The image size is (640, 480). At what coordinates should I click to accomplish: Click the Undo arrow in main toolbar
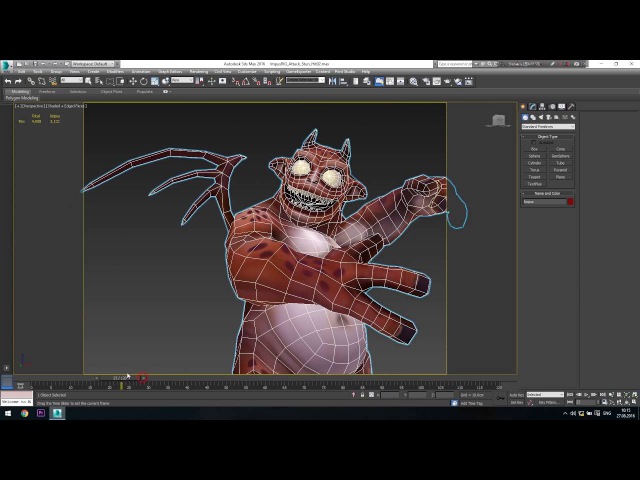coord(8,82)
